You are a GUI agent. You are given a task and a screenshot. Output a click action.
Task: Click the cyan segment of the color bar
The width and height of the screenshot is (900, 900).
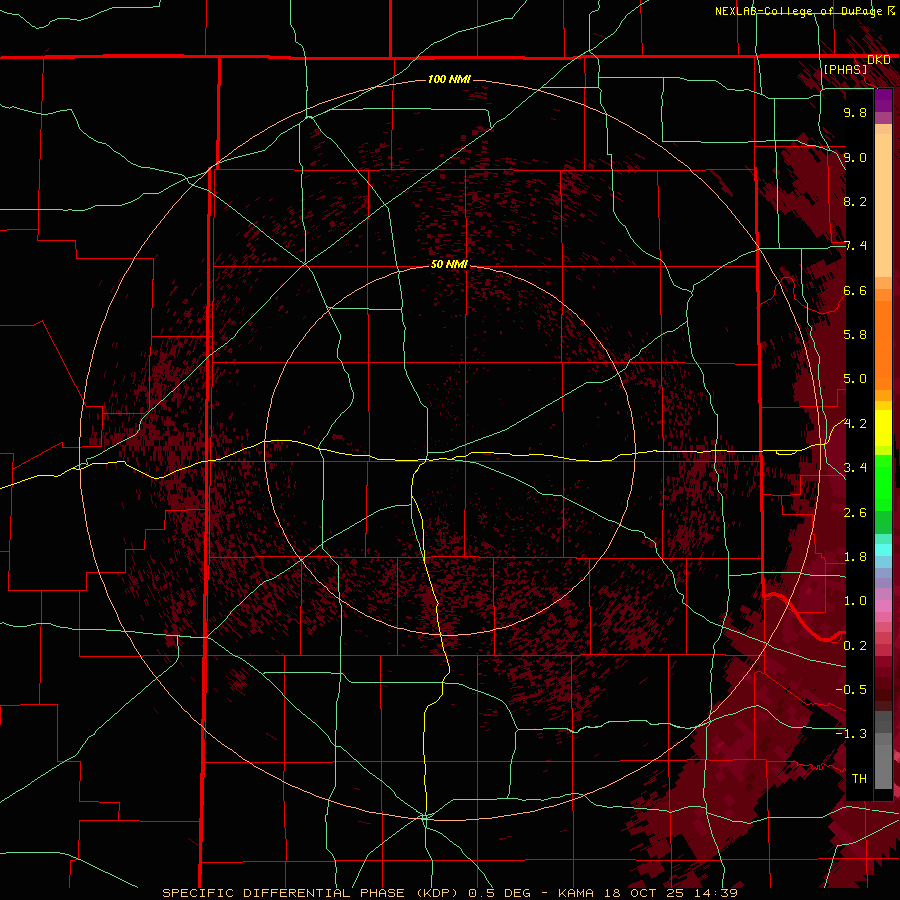tap(883, 549)
